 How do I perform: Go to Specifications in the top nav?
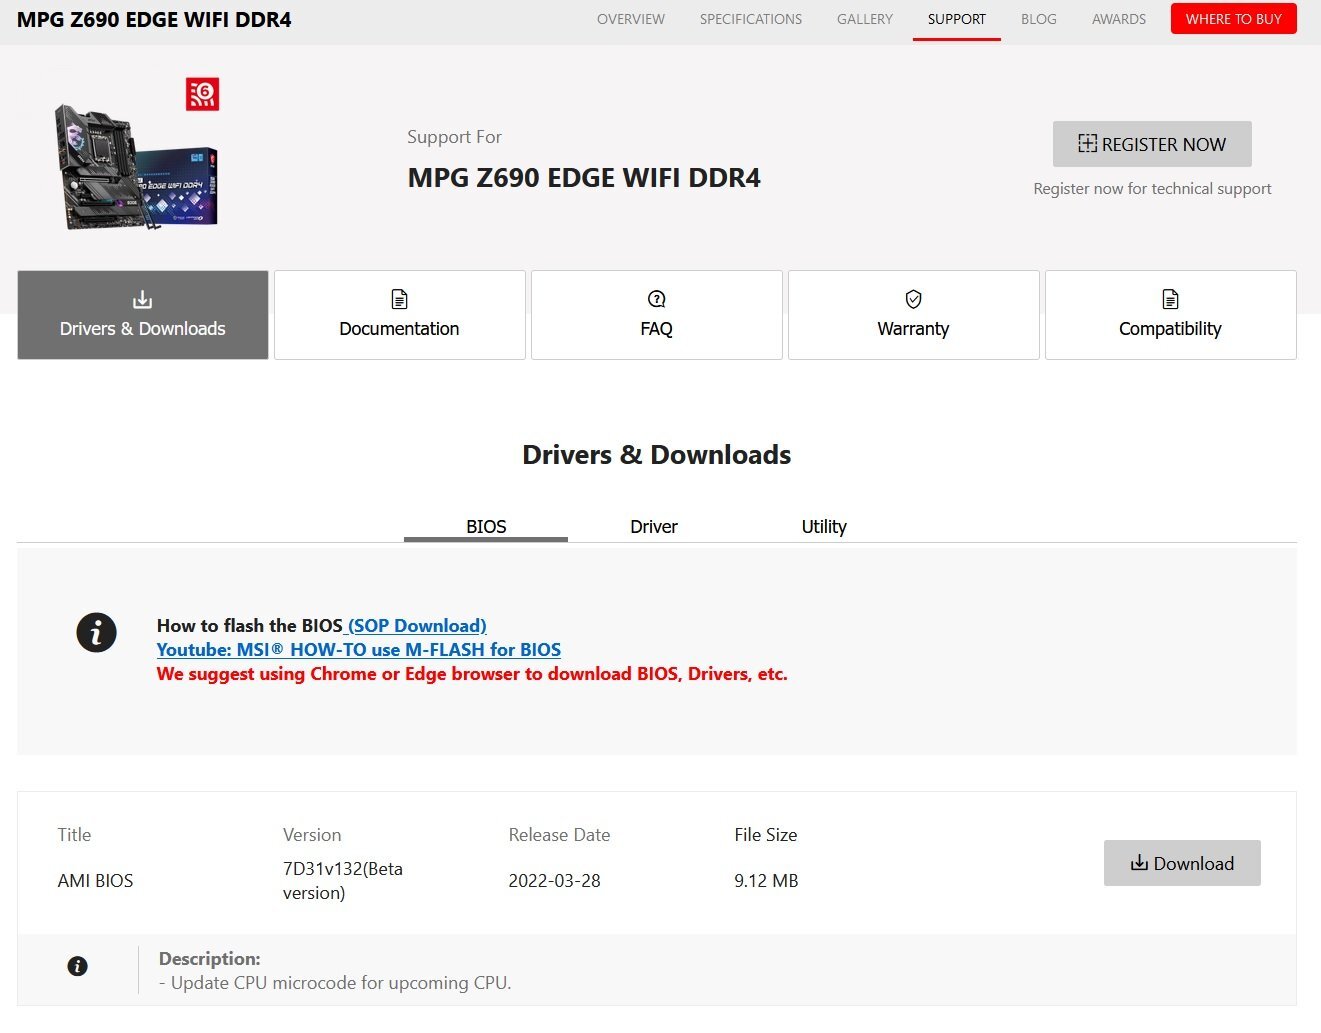pos(751,19)
